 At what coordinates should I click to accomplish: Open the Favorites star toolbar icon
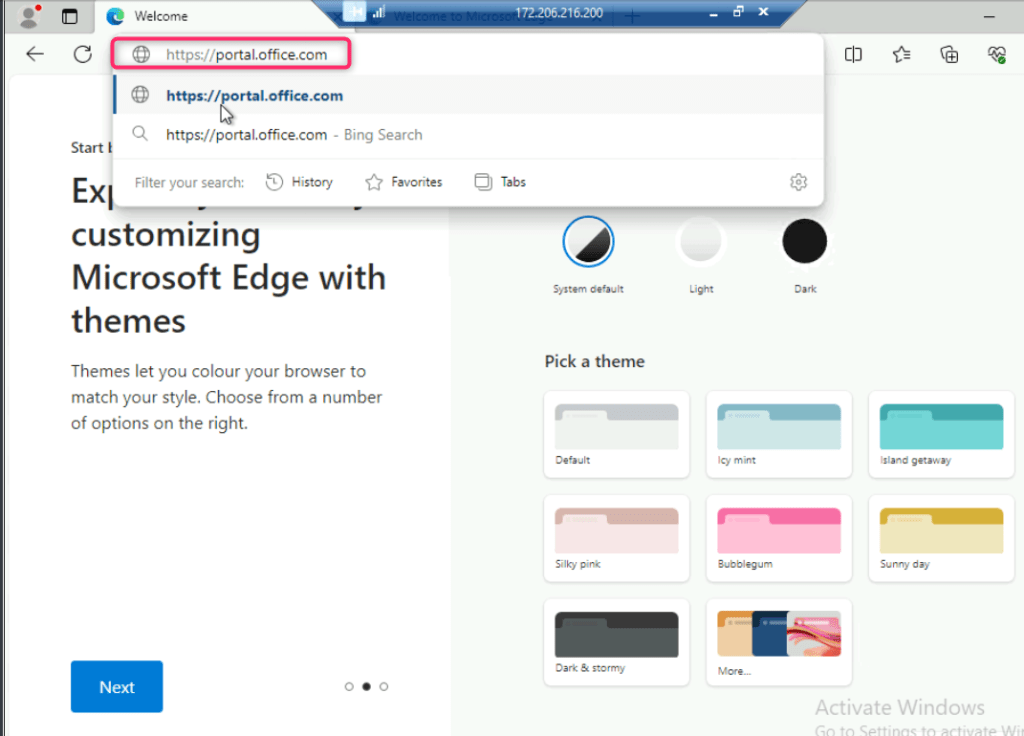pyautogui.click(x=902, y=55)
